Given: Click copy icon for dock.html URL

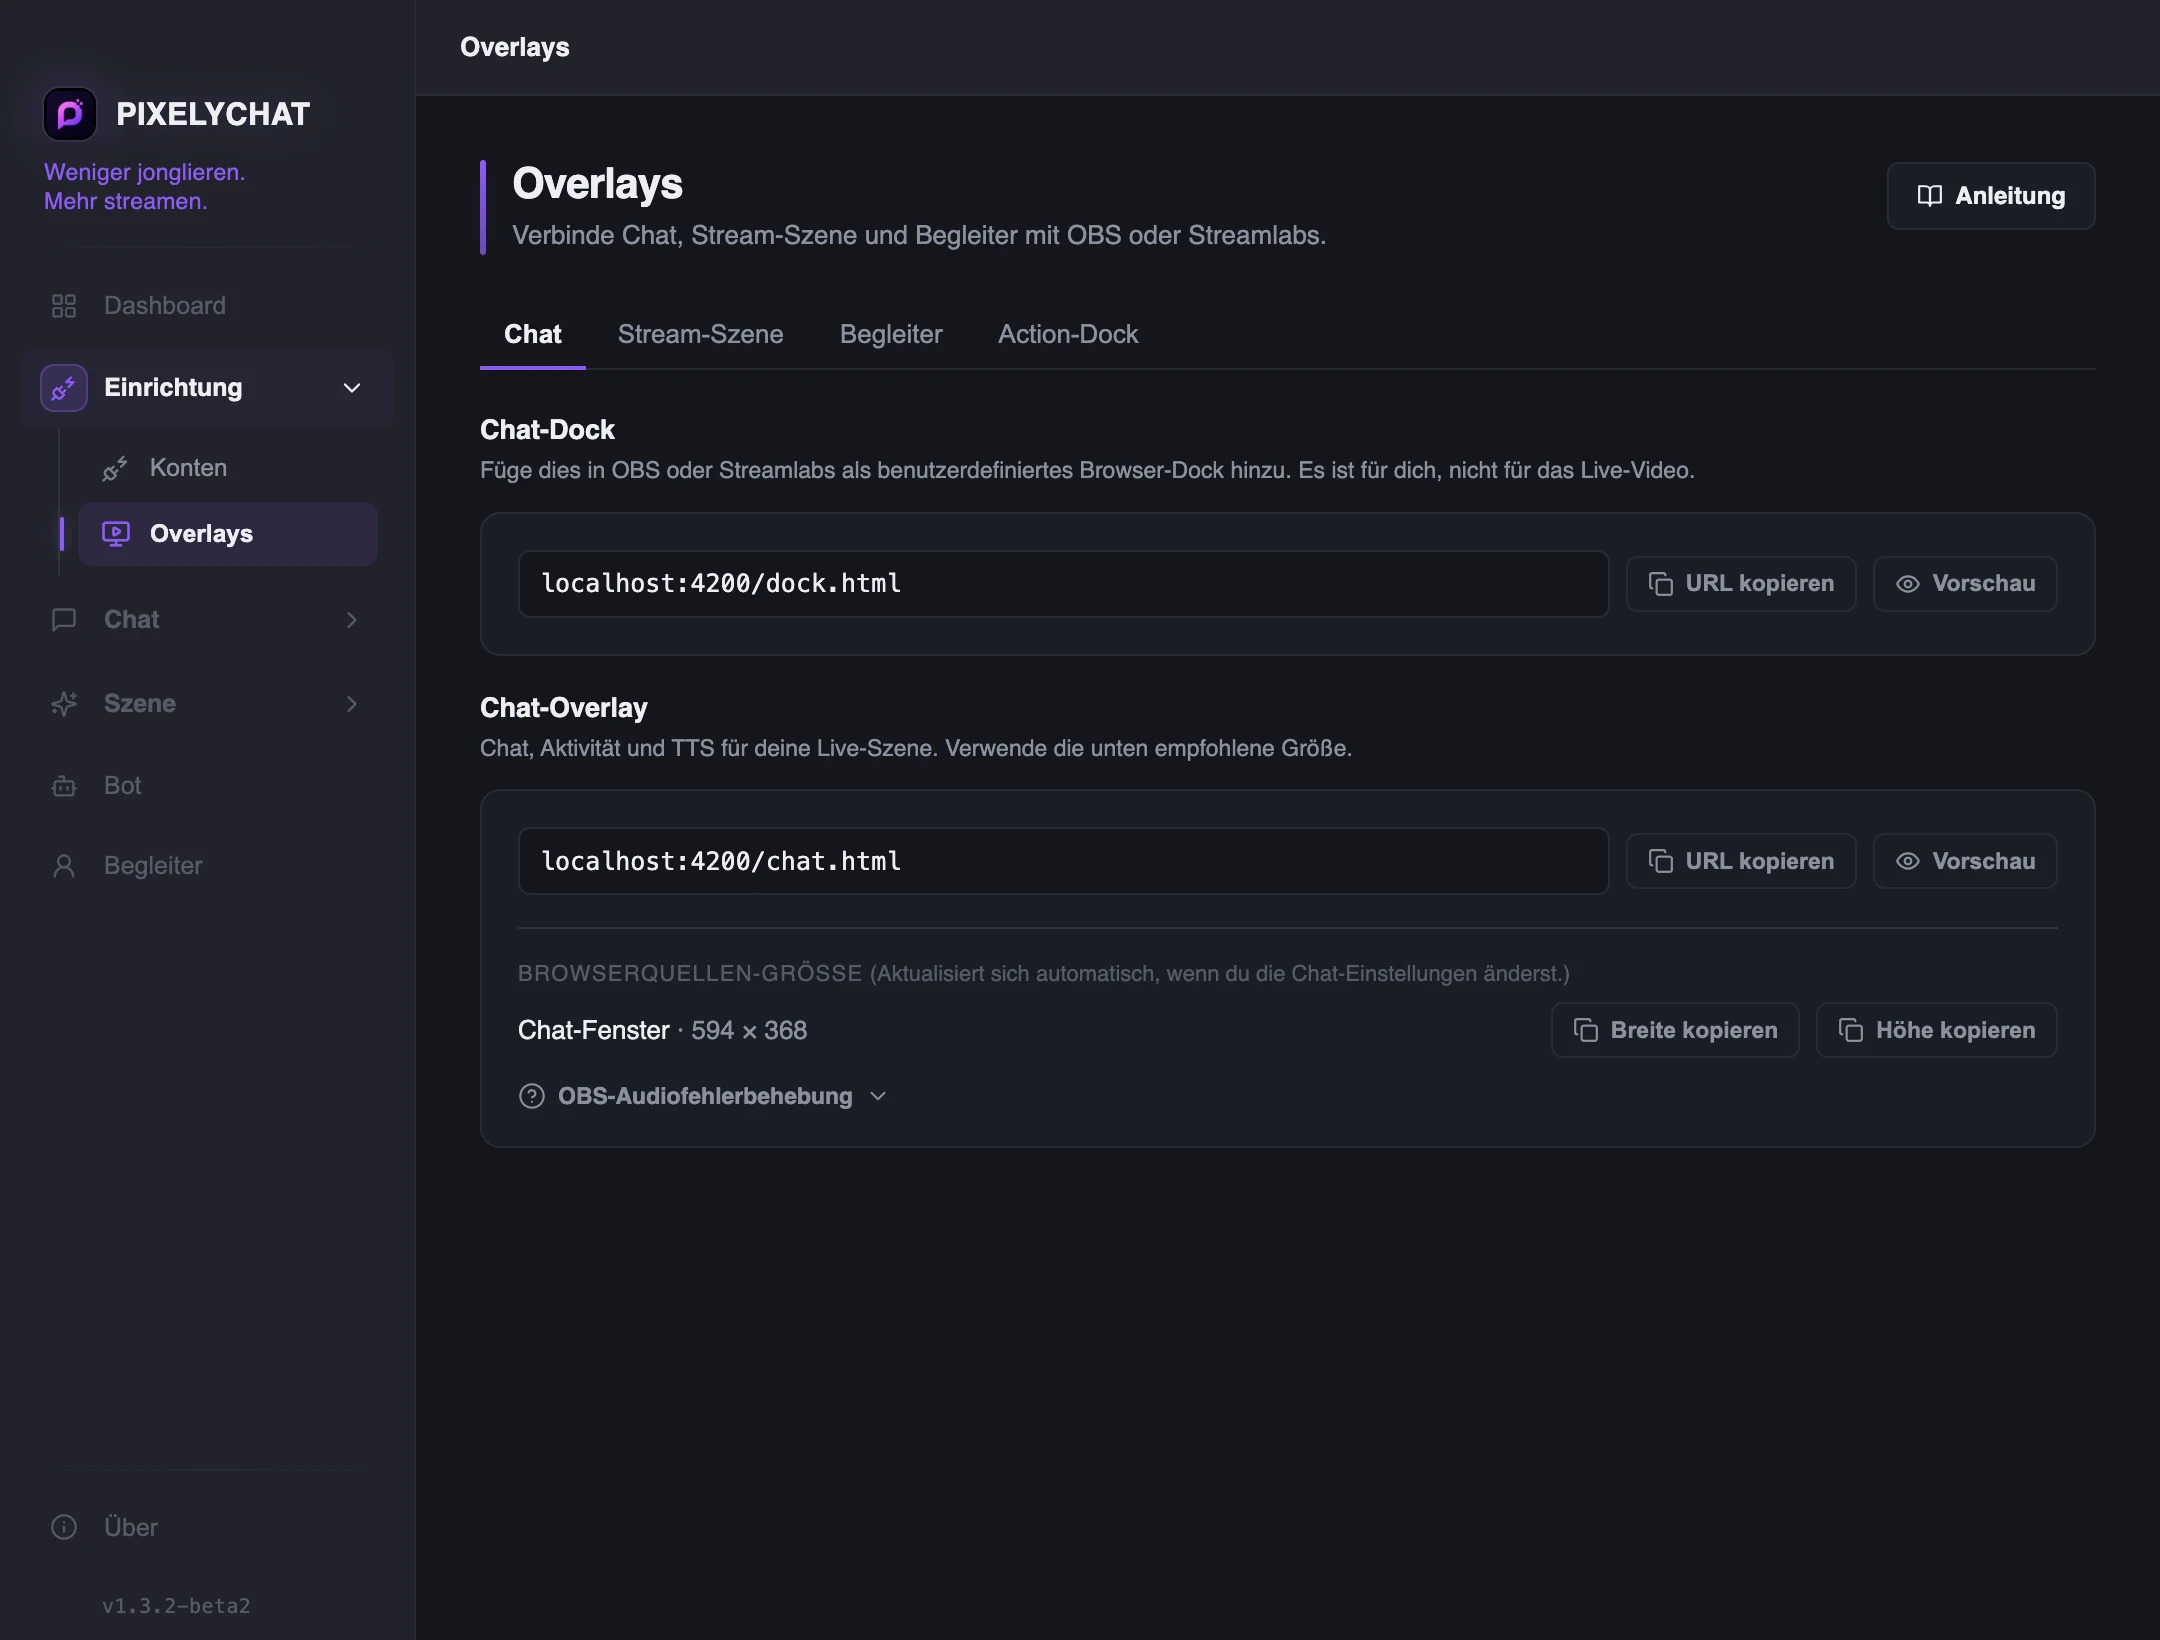Looking at the screenshot, I should pos(1661,584).
